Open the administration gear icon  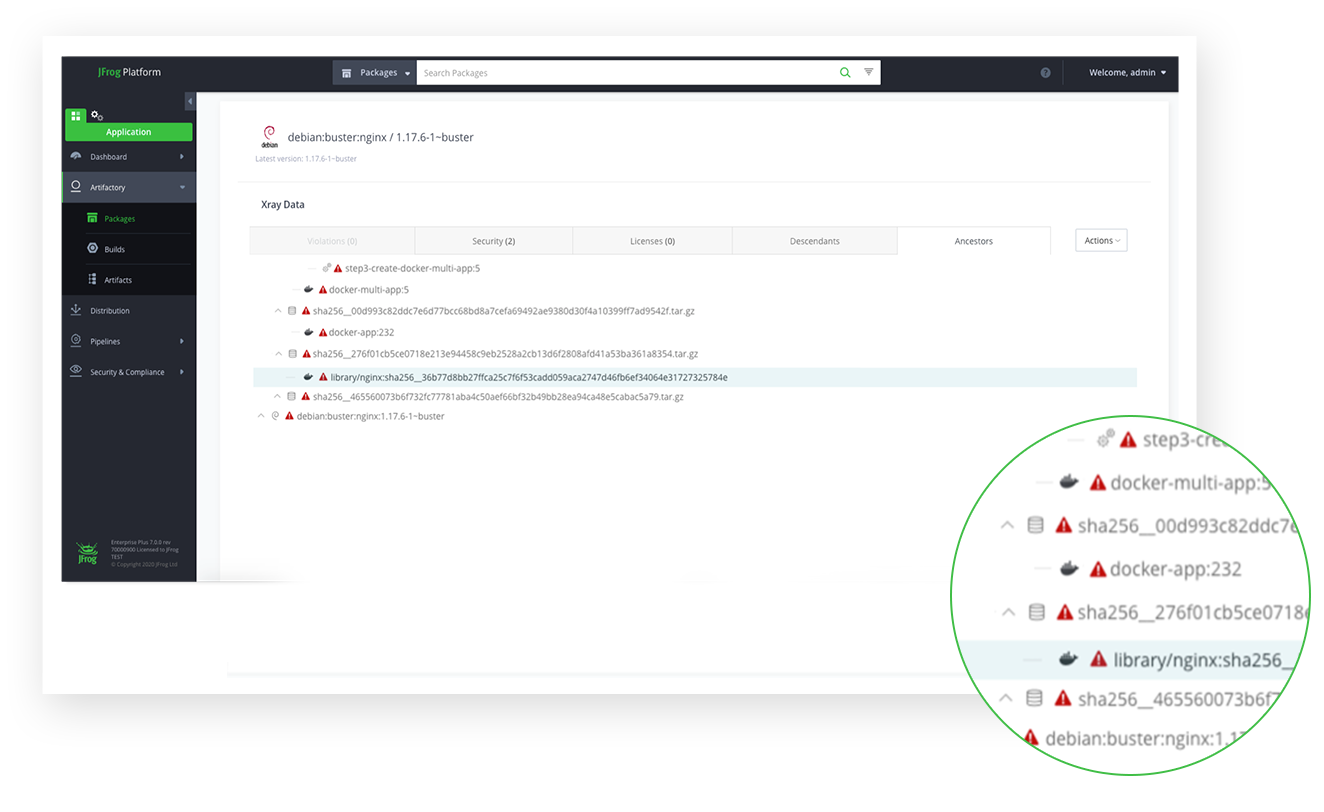(x=97, y=116)
